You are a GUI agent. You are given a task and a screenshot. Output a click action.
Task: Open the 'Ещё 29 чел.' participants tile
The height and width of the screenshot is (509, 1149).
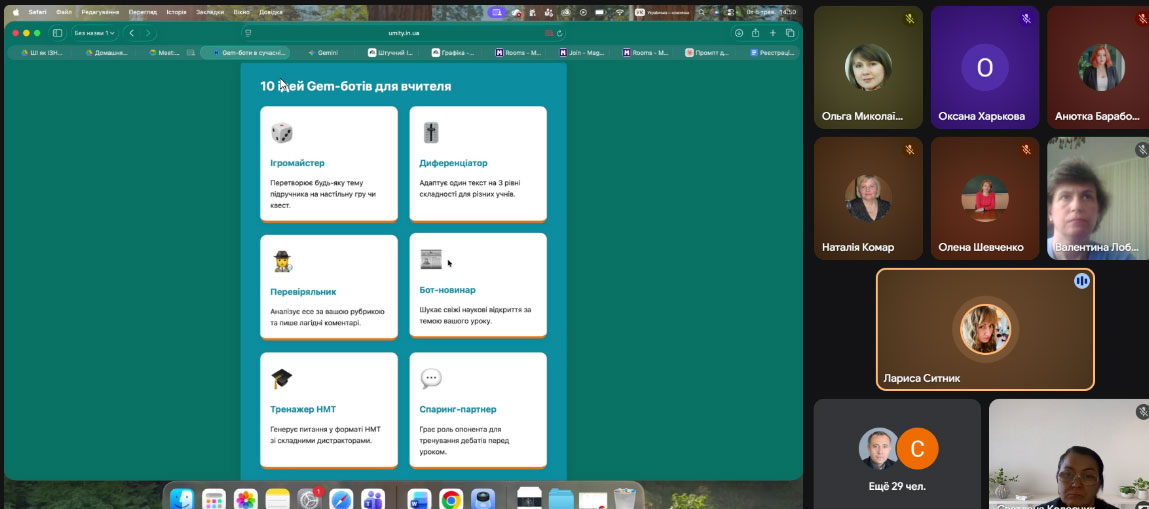(x=897, y=454)
